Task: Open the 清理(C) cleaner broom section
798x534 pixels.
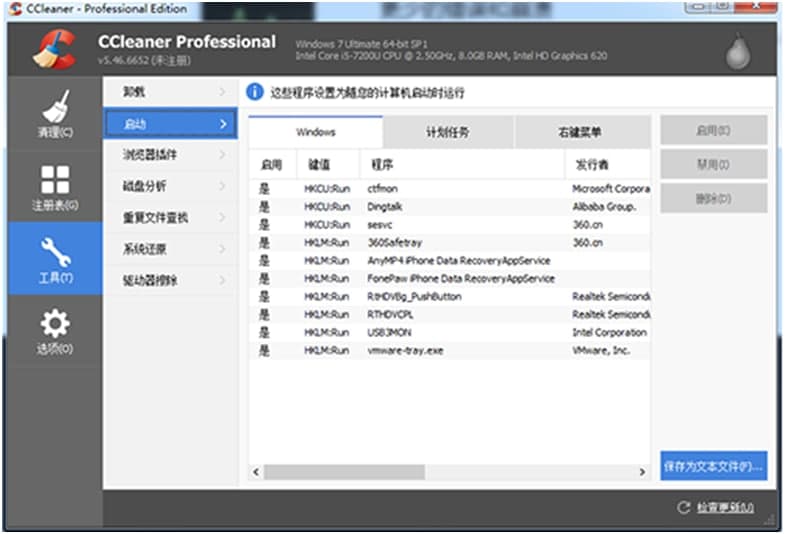Action: (55, 114)
